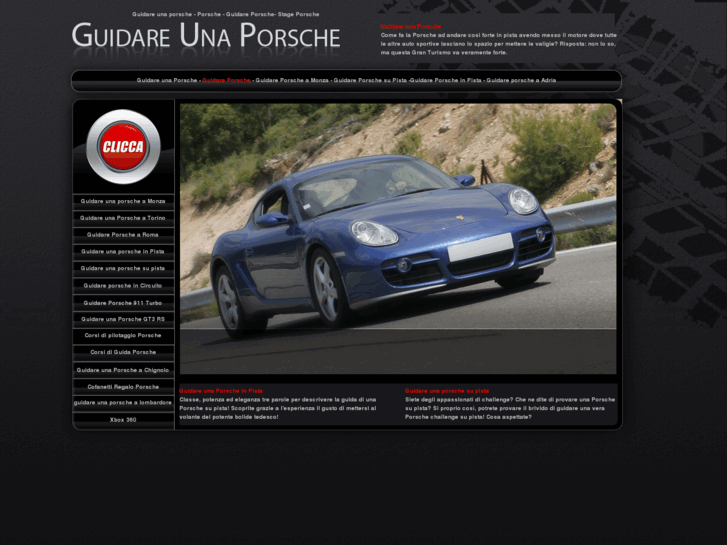Click the blue Porsche Cayman photo

click(398, 239)
